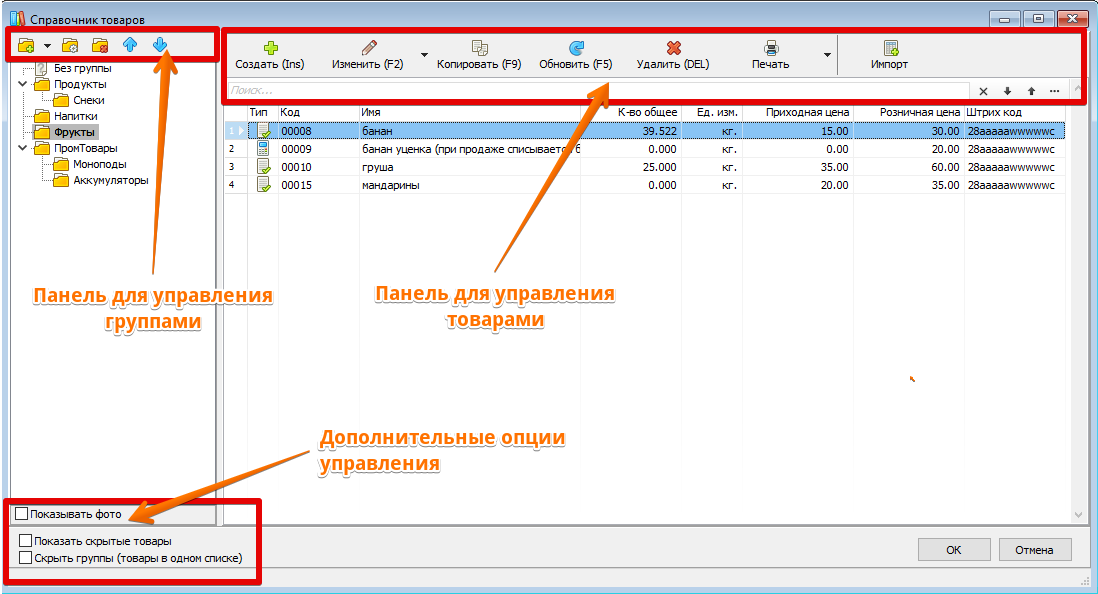Maximize the Справочник товаров window
This screenshot has width=1098, height=594.
click(1038, 19)
